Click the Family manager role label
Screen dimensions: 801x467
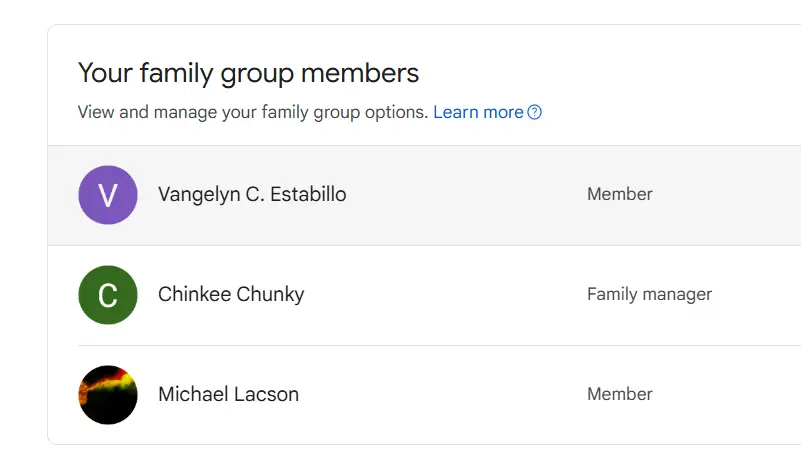click(x=649, y=294)
